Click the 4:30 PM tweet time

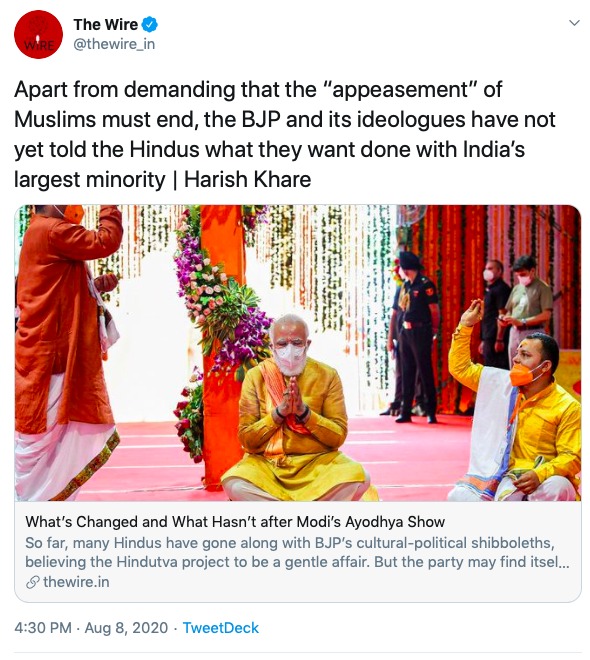pyautogui.click(x=43, y=628)
